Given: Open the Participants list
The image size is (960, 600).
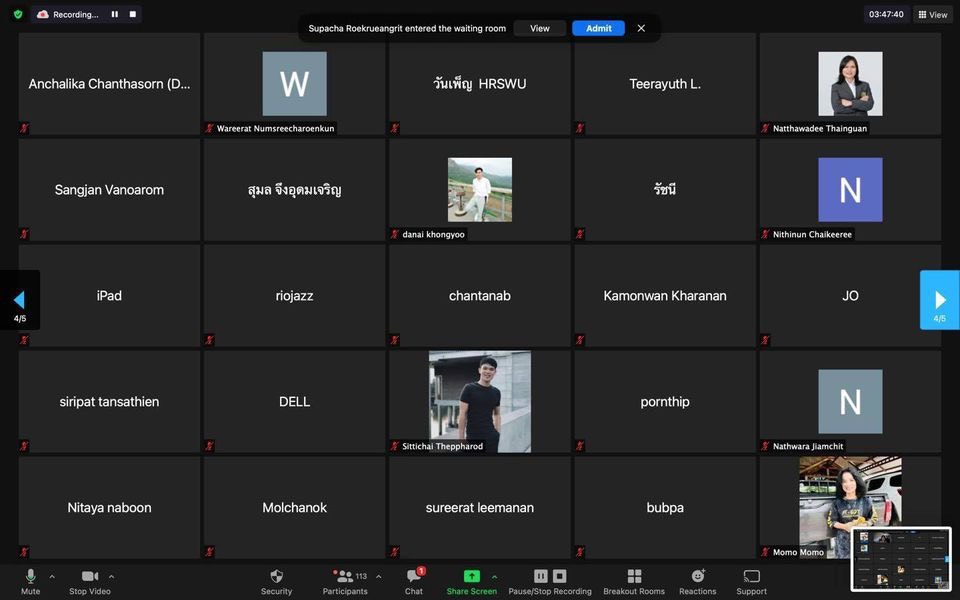Looking at the screenshot, I should [x=345, y=577].
